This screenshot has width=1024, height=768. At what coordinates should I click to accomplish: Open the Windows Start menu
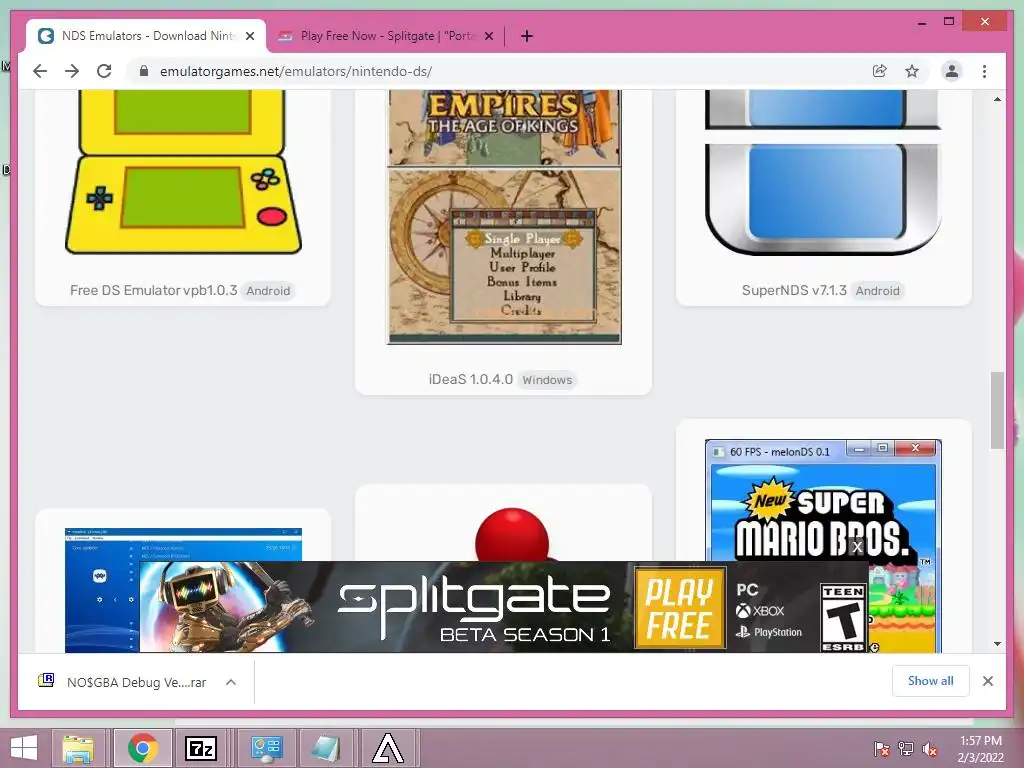point(24,748)
